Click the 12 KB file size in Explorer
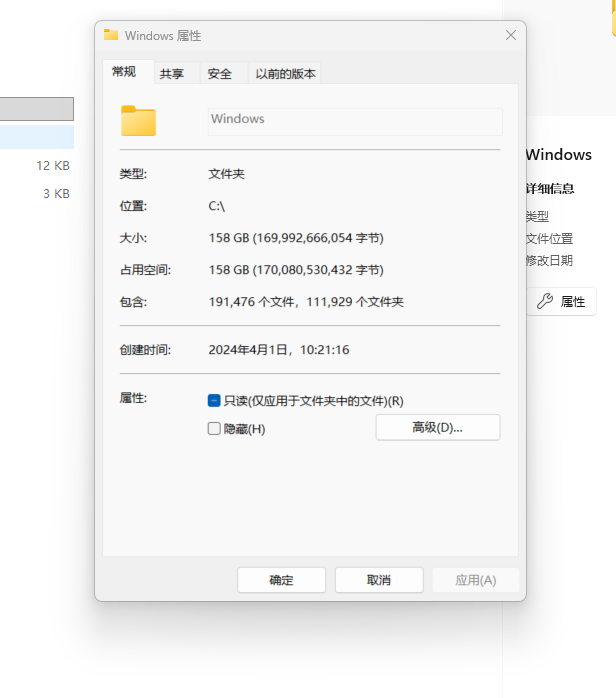 [53, 166]
